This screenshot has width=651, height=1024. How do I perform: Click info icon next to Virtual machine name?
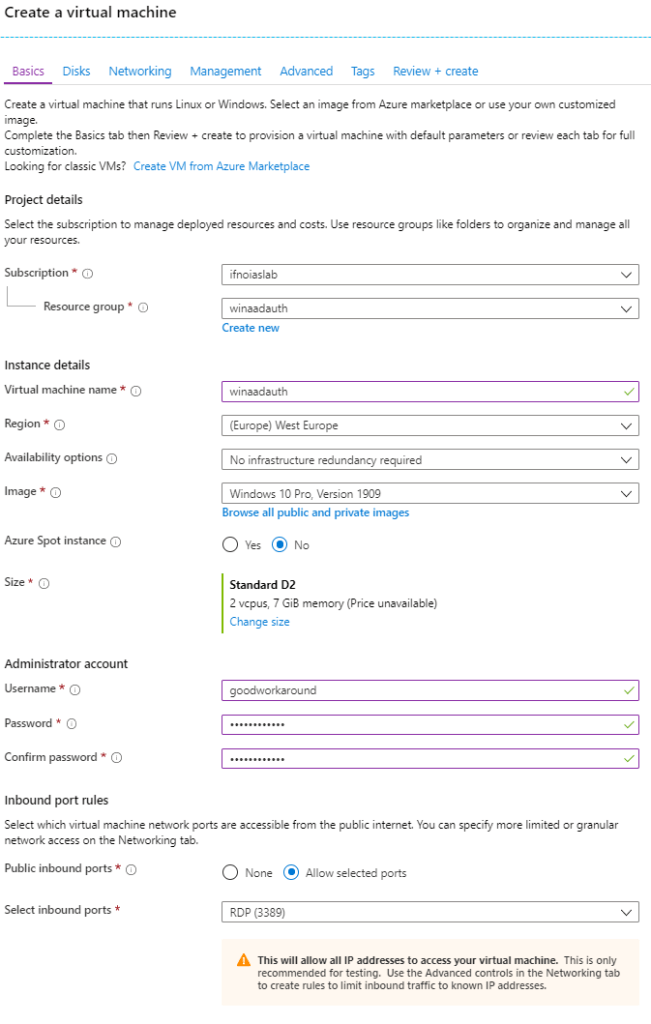[136, 391]
